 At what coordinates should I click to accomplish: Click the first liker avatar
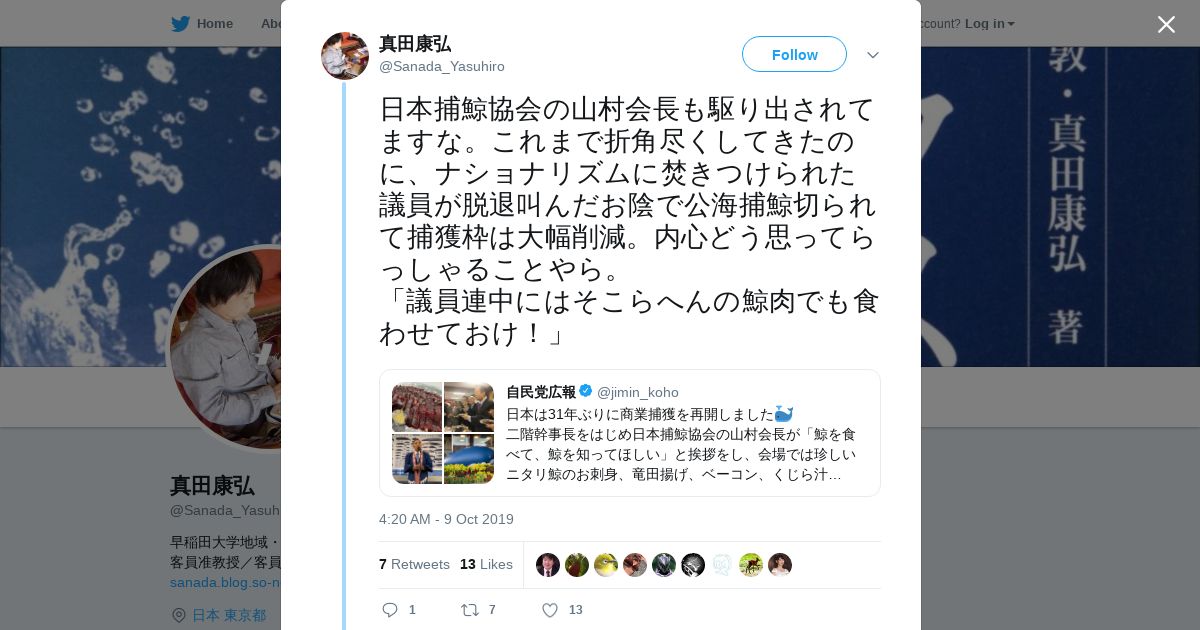[x=548, y=565]
